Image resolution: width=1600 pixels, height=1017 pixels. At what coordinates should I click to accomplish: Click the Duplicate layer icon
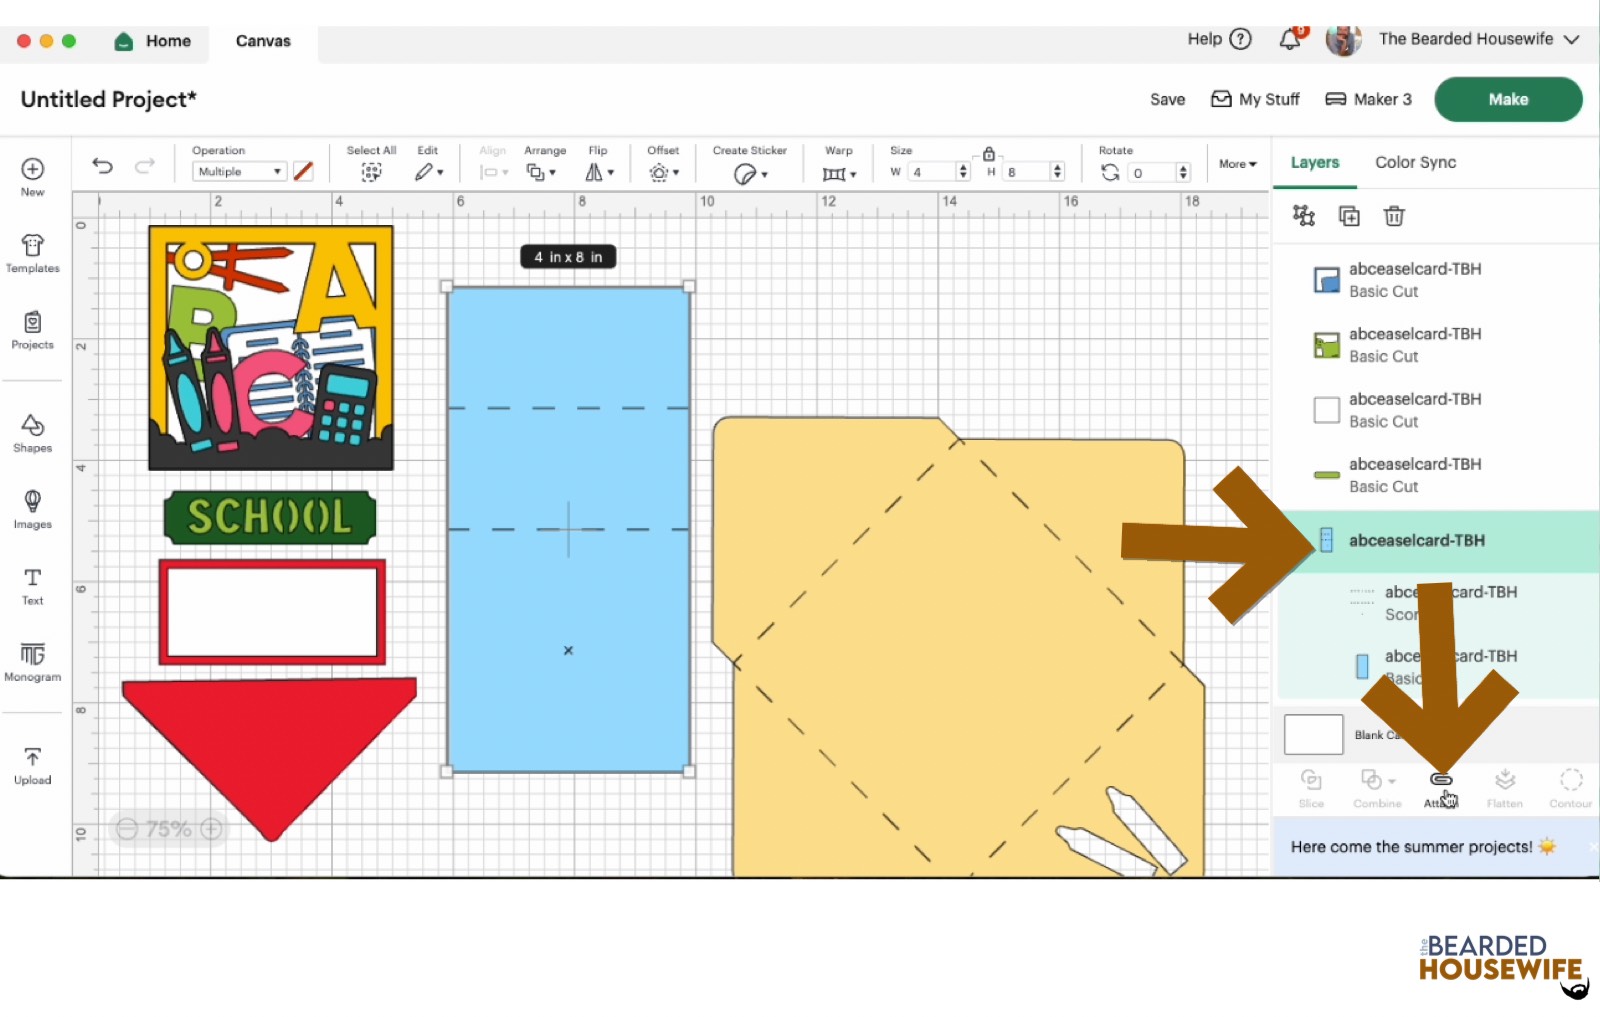click(1349, 216)
